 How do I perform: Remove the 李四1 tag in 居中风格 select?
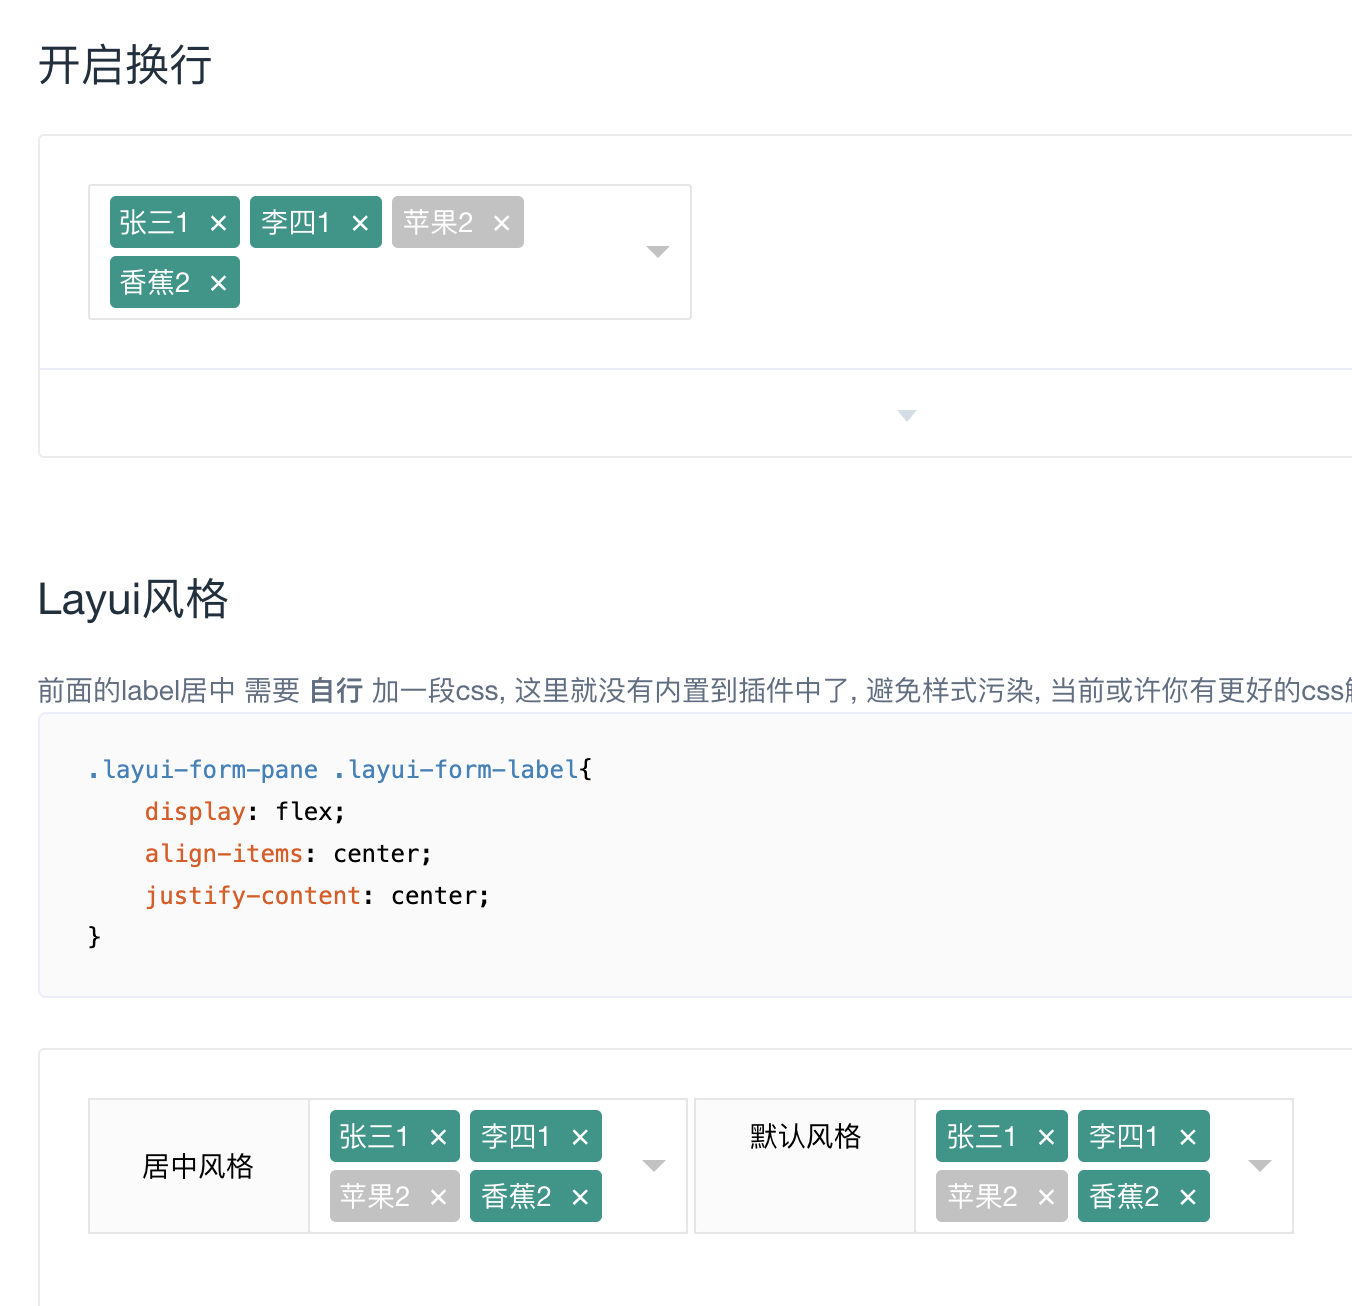580,1137
